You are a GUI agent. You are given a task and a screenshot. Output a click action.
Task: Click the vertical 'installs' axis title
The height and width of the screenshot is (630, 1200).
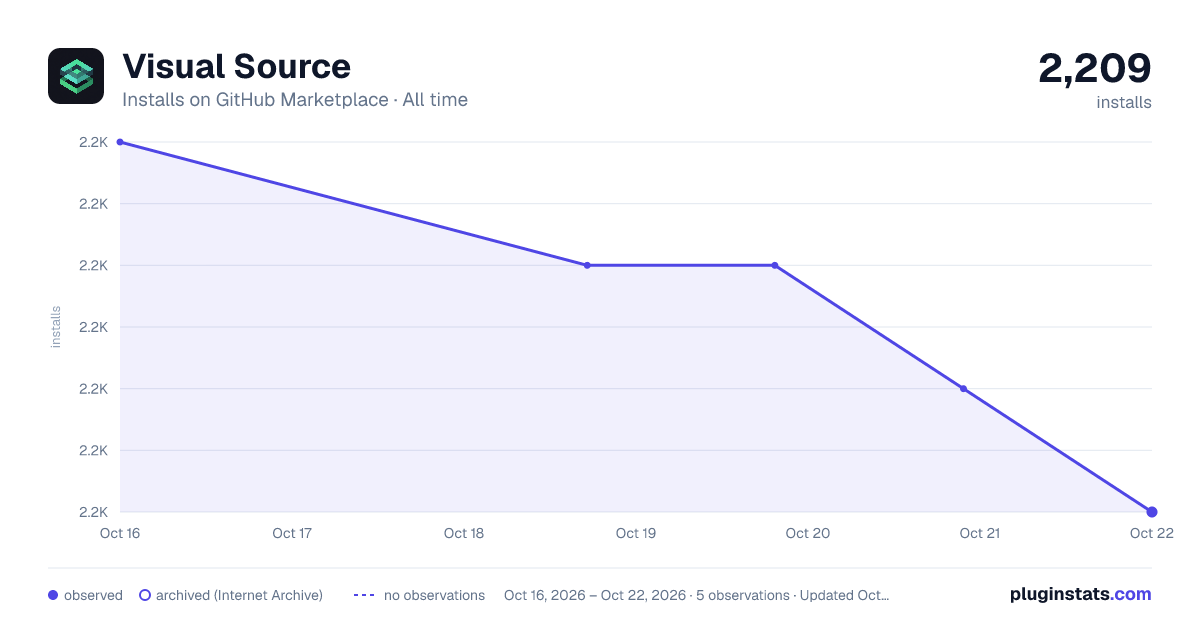coord(56,327)
